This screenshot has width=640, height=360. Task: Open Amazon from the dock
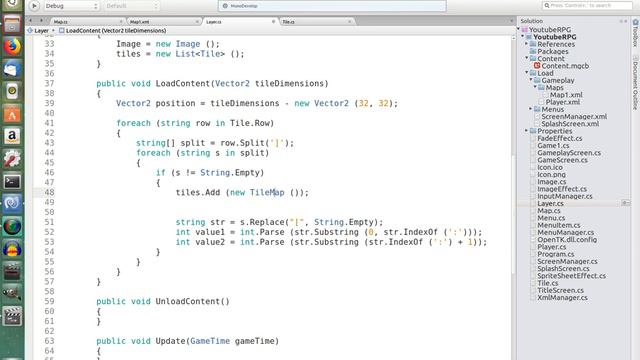click(12, 136)
